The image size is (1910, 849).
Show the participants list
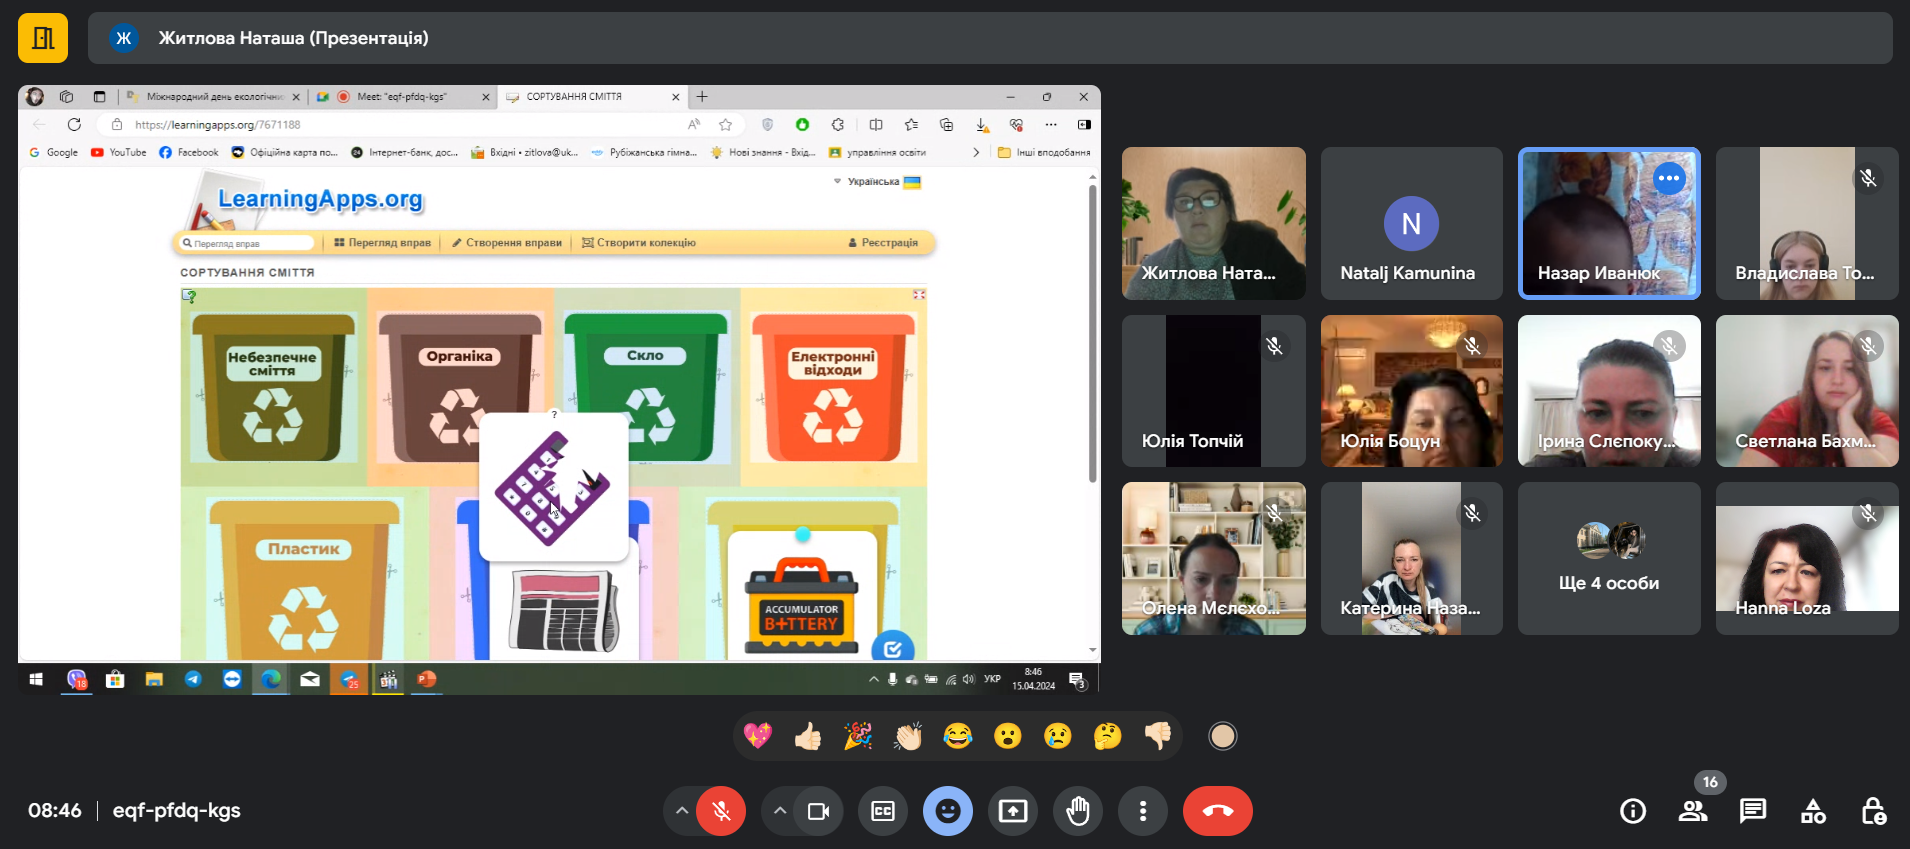pyautogui.click(x=1692, y=811)
